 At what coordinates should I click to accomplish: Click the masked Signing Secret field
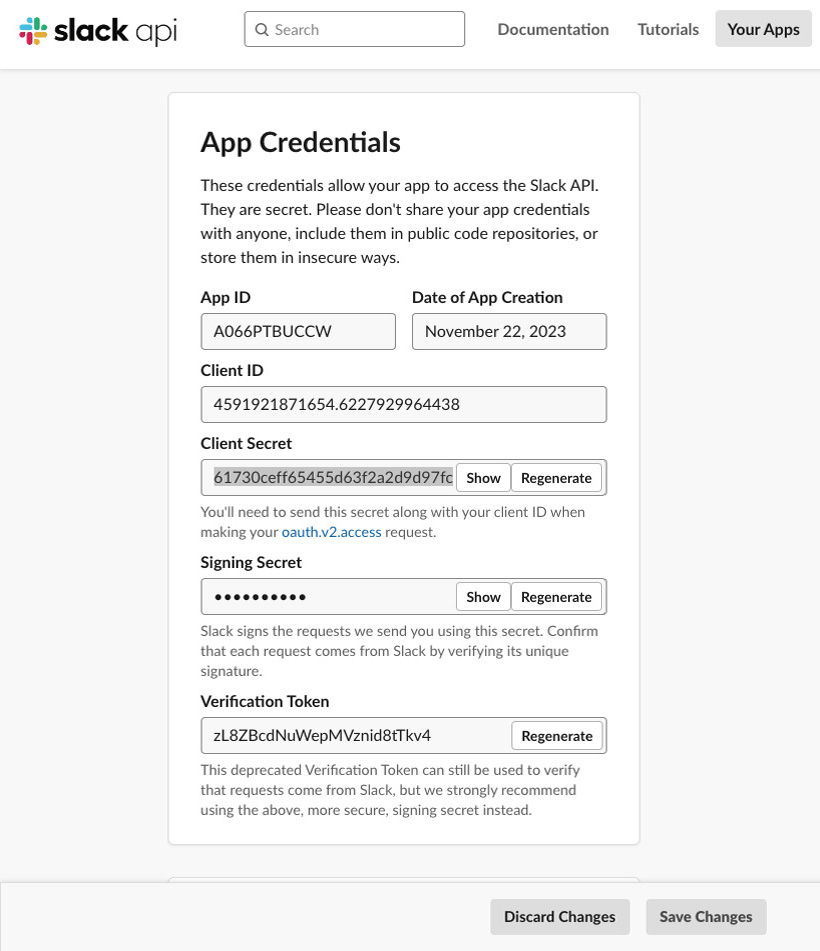[328, 597]
